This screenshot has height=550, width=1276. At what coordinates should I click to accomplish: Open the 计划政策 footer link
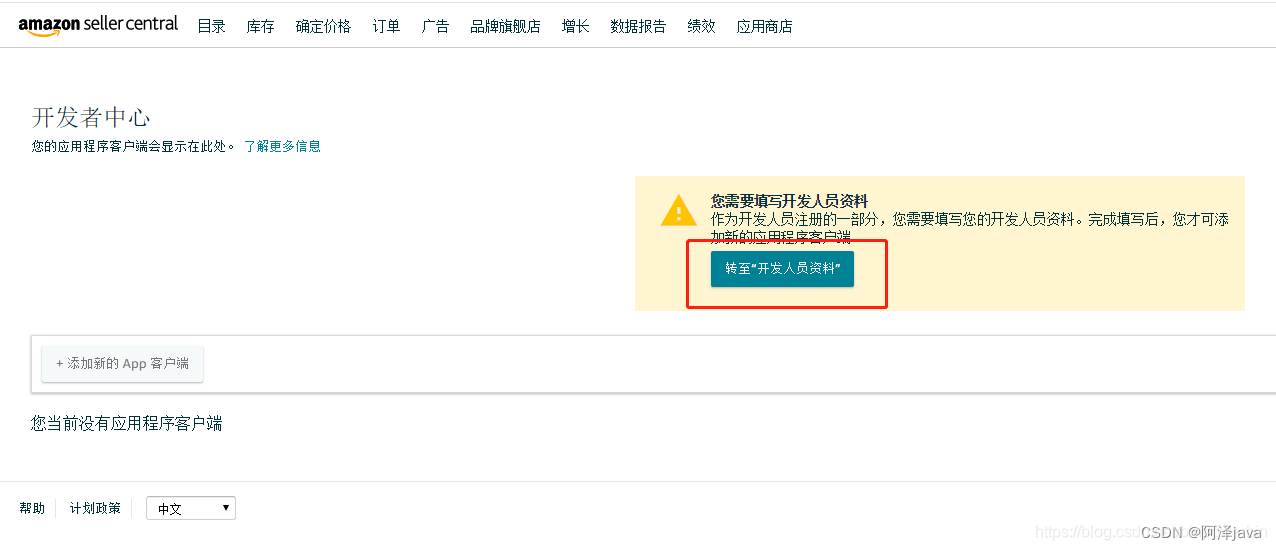[x=95, y=508]
